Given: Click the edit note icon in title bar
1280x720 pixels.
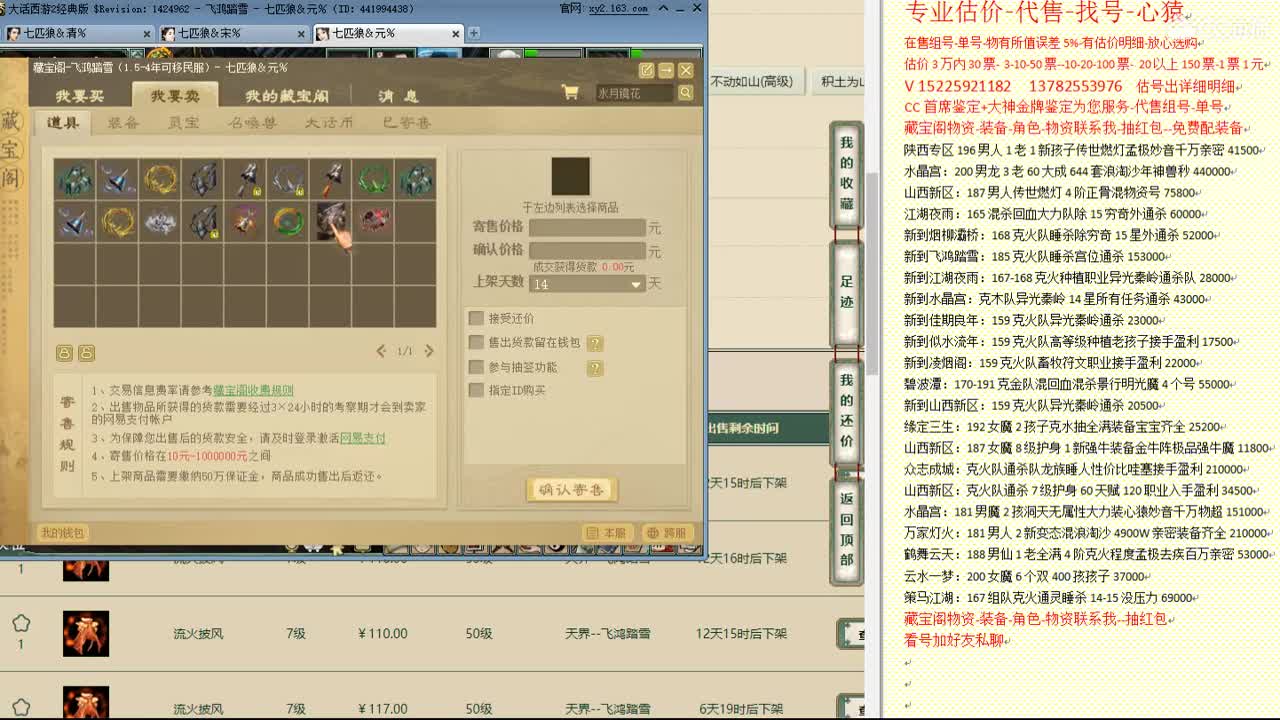Looking at the screenshot, I should (x=646, y=70).
